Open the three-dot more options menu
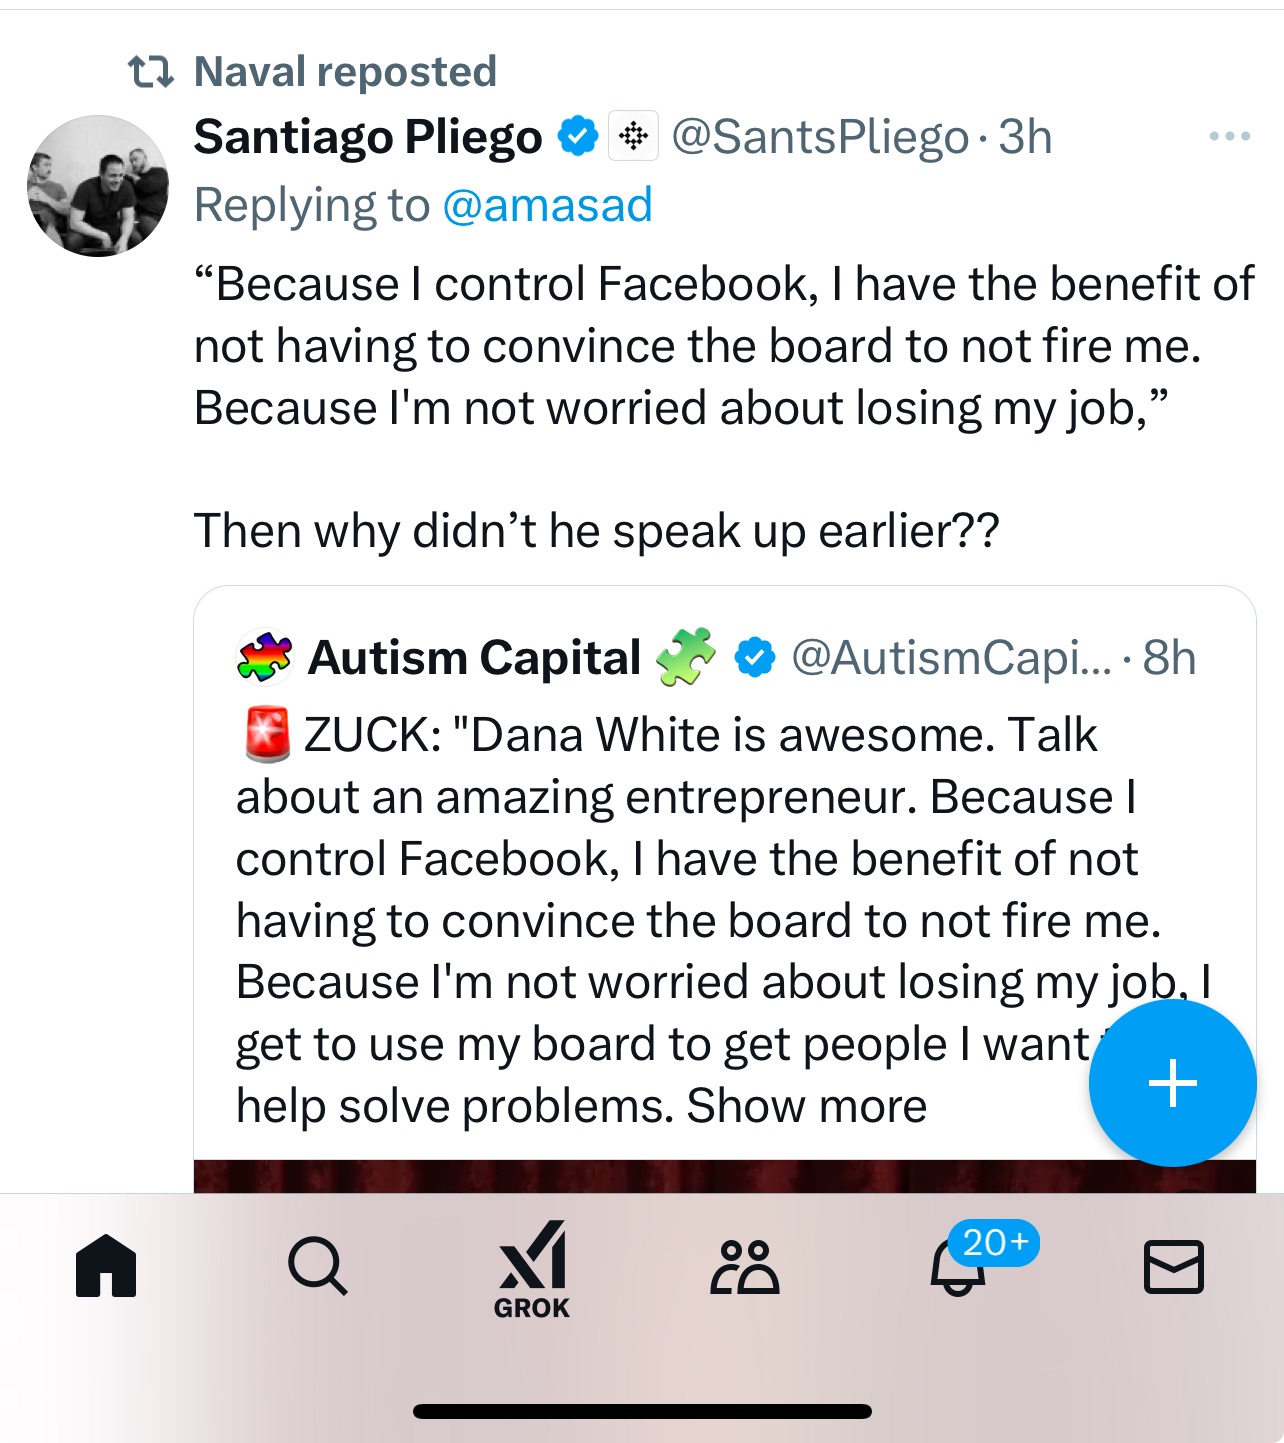Image resolution: width=1284 pixels, height=1443 pixels. [1229, 136]
